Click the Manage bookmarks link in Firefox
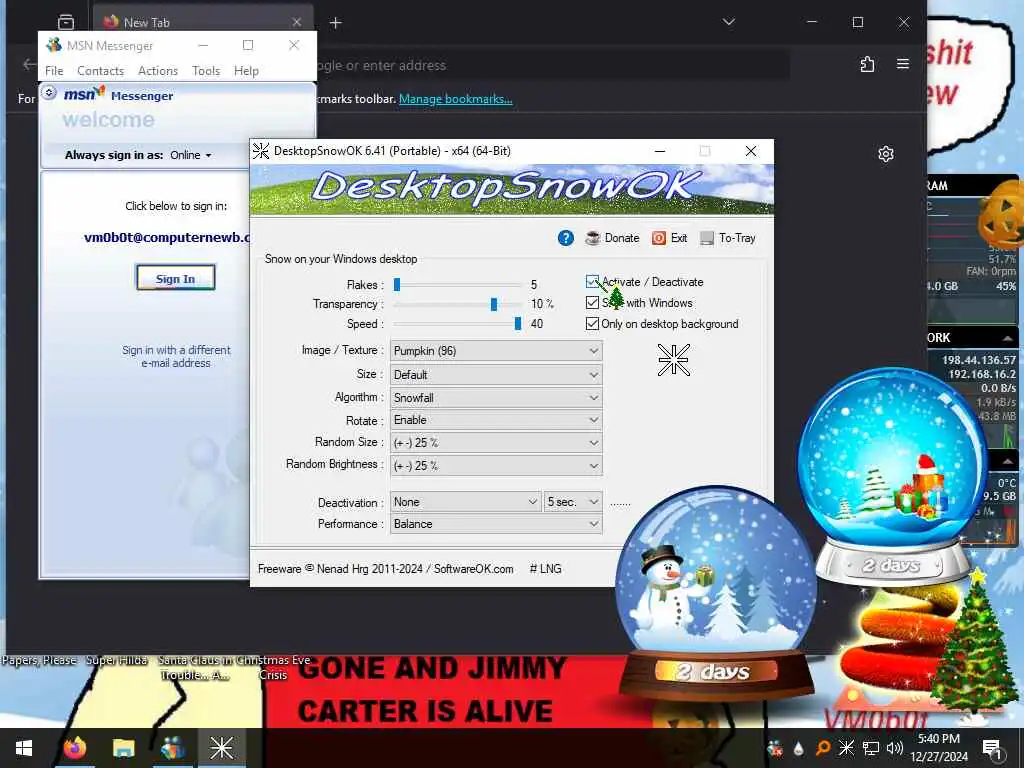1024x768 pixels. coord(456,99)
